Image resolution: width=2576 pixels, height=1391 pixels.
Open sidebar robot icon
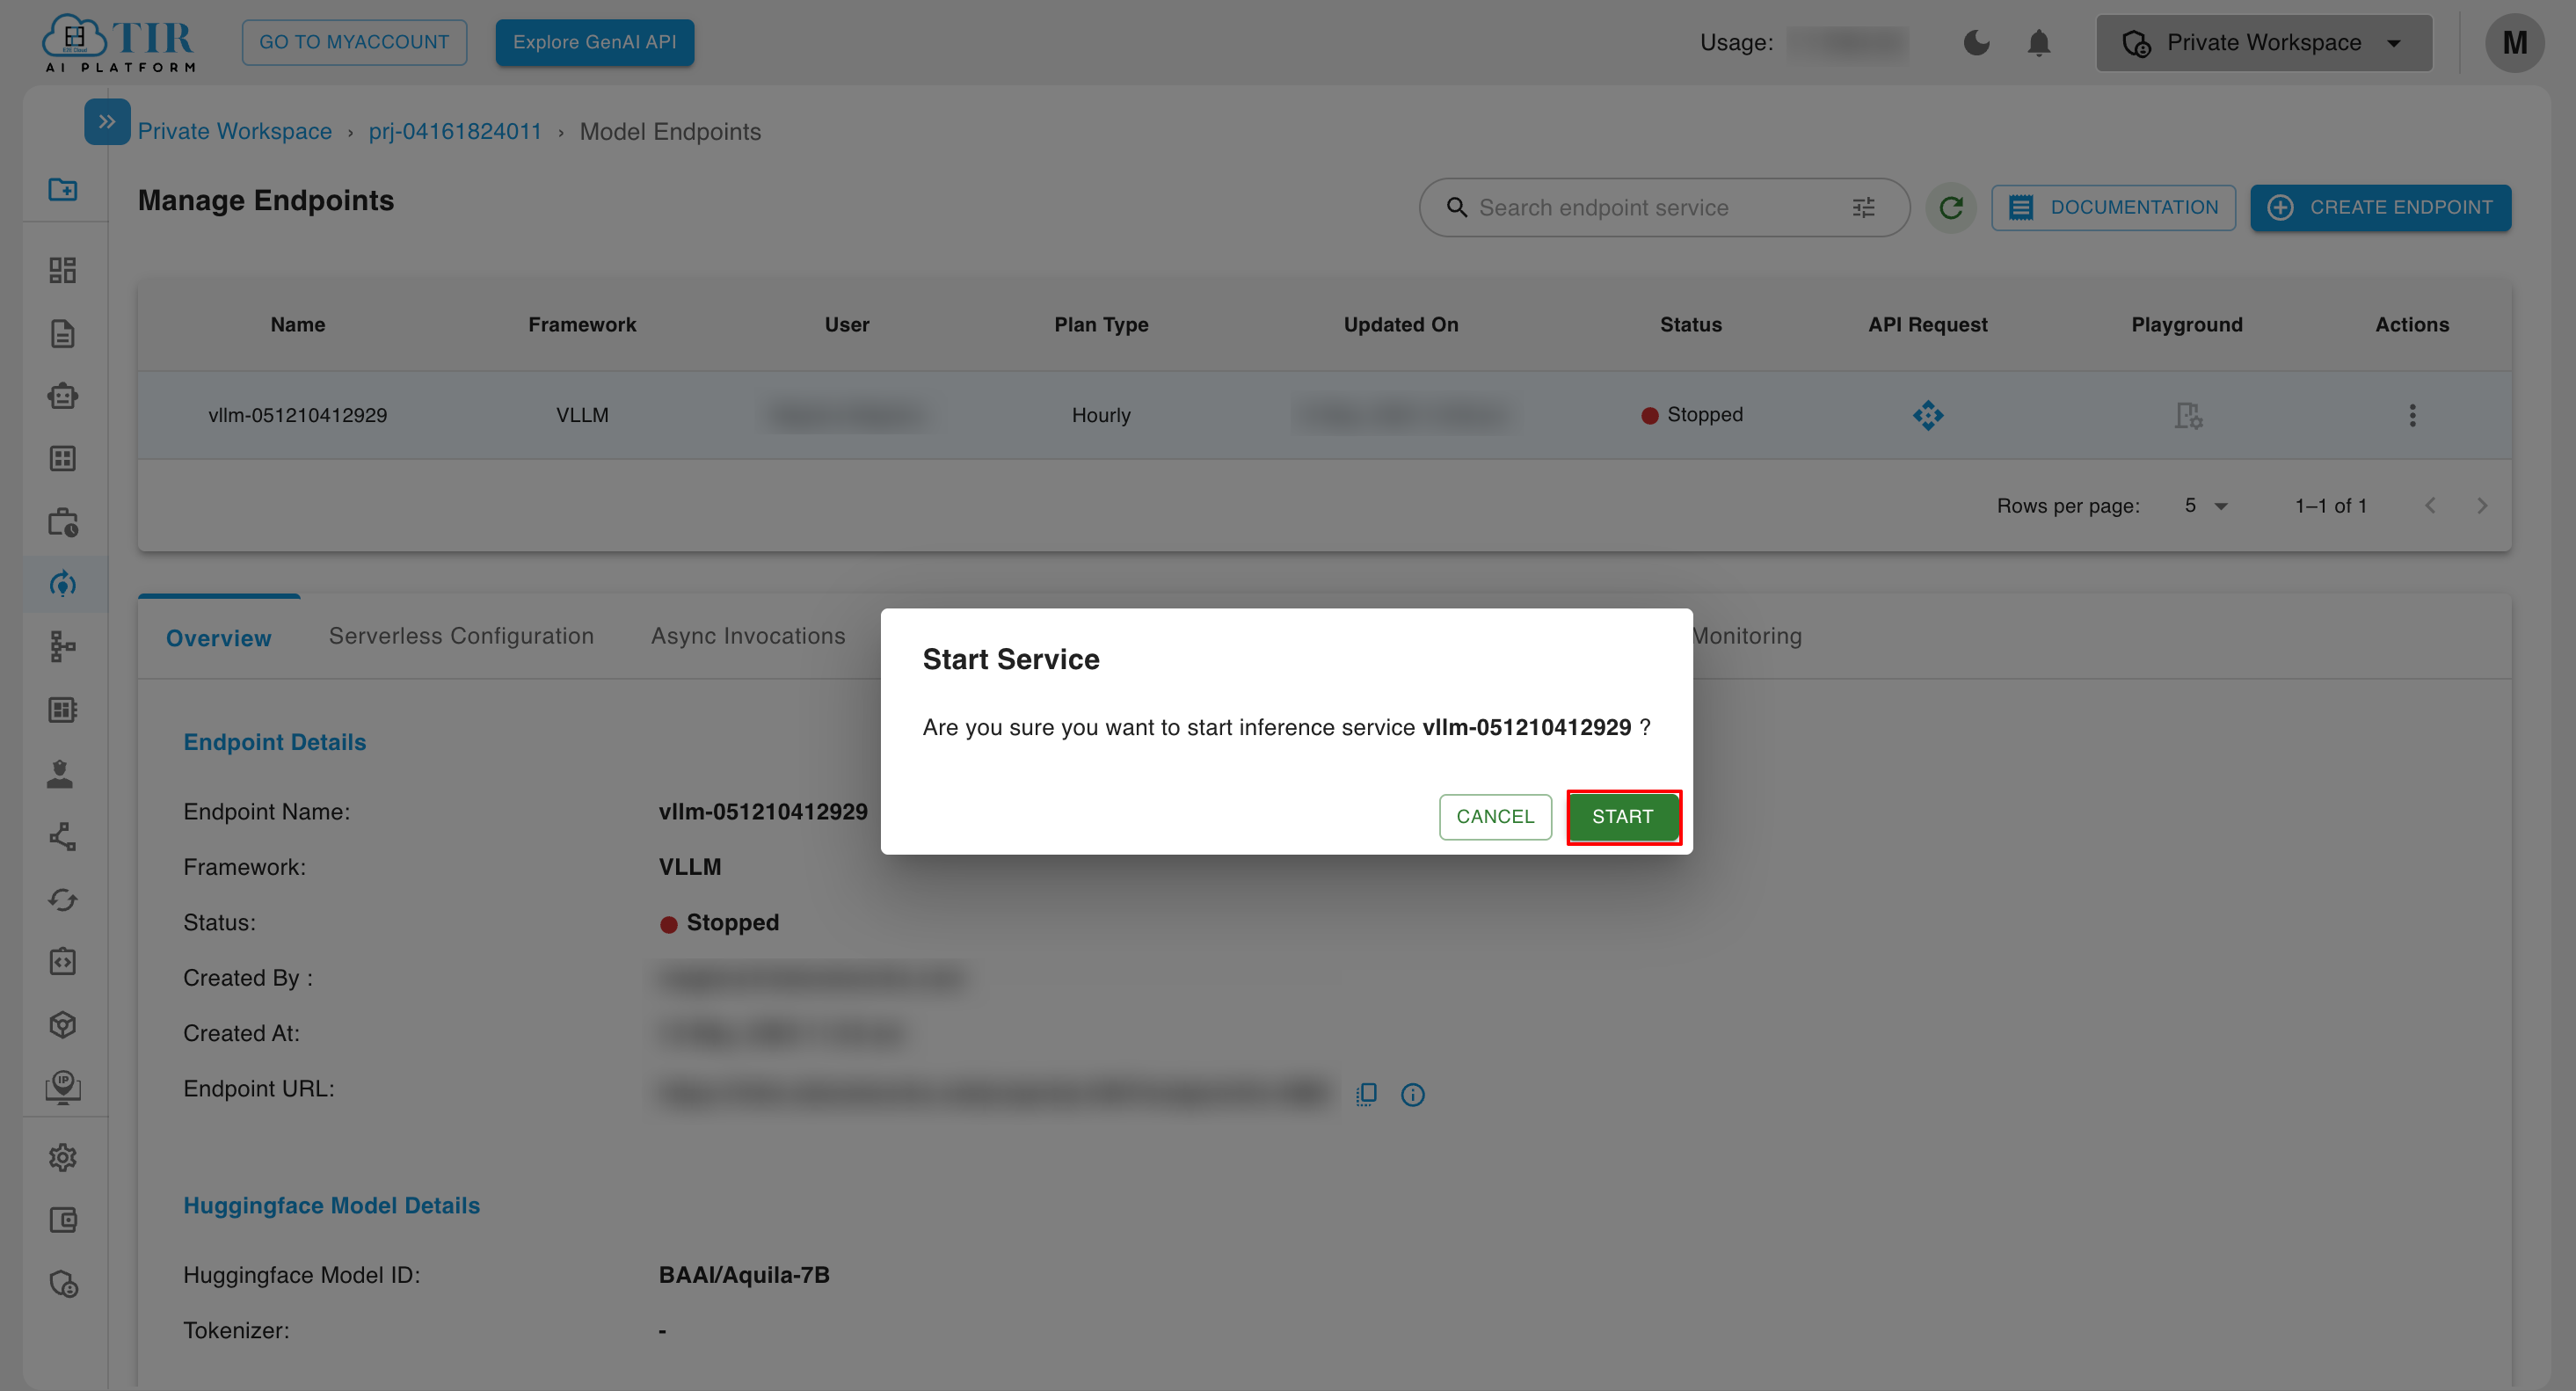(63, 396)
